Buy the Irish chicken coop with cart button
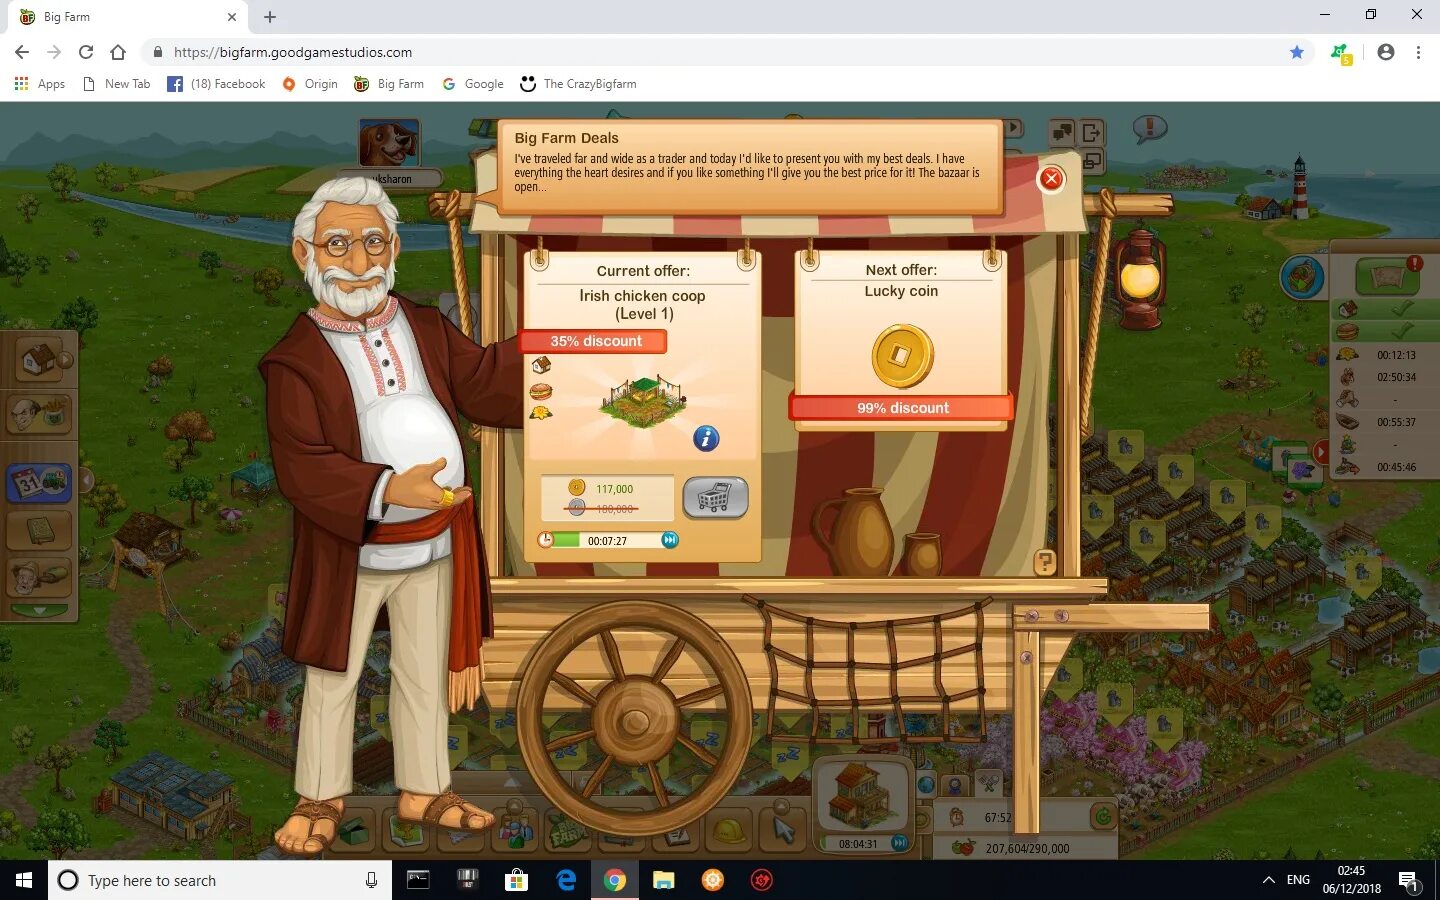 pyautogui.click(x=715, y=497)
